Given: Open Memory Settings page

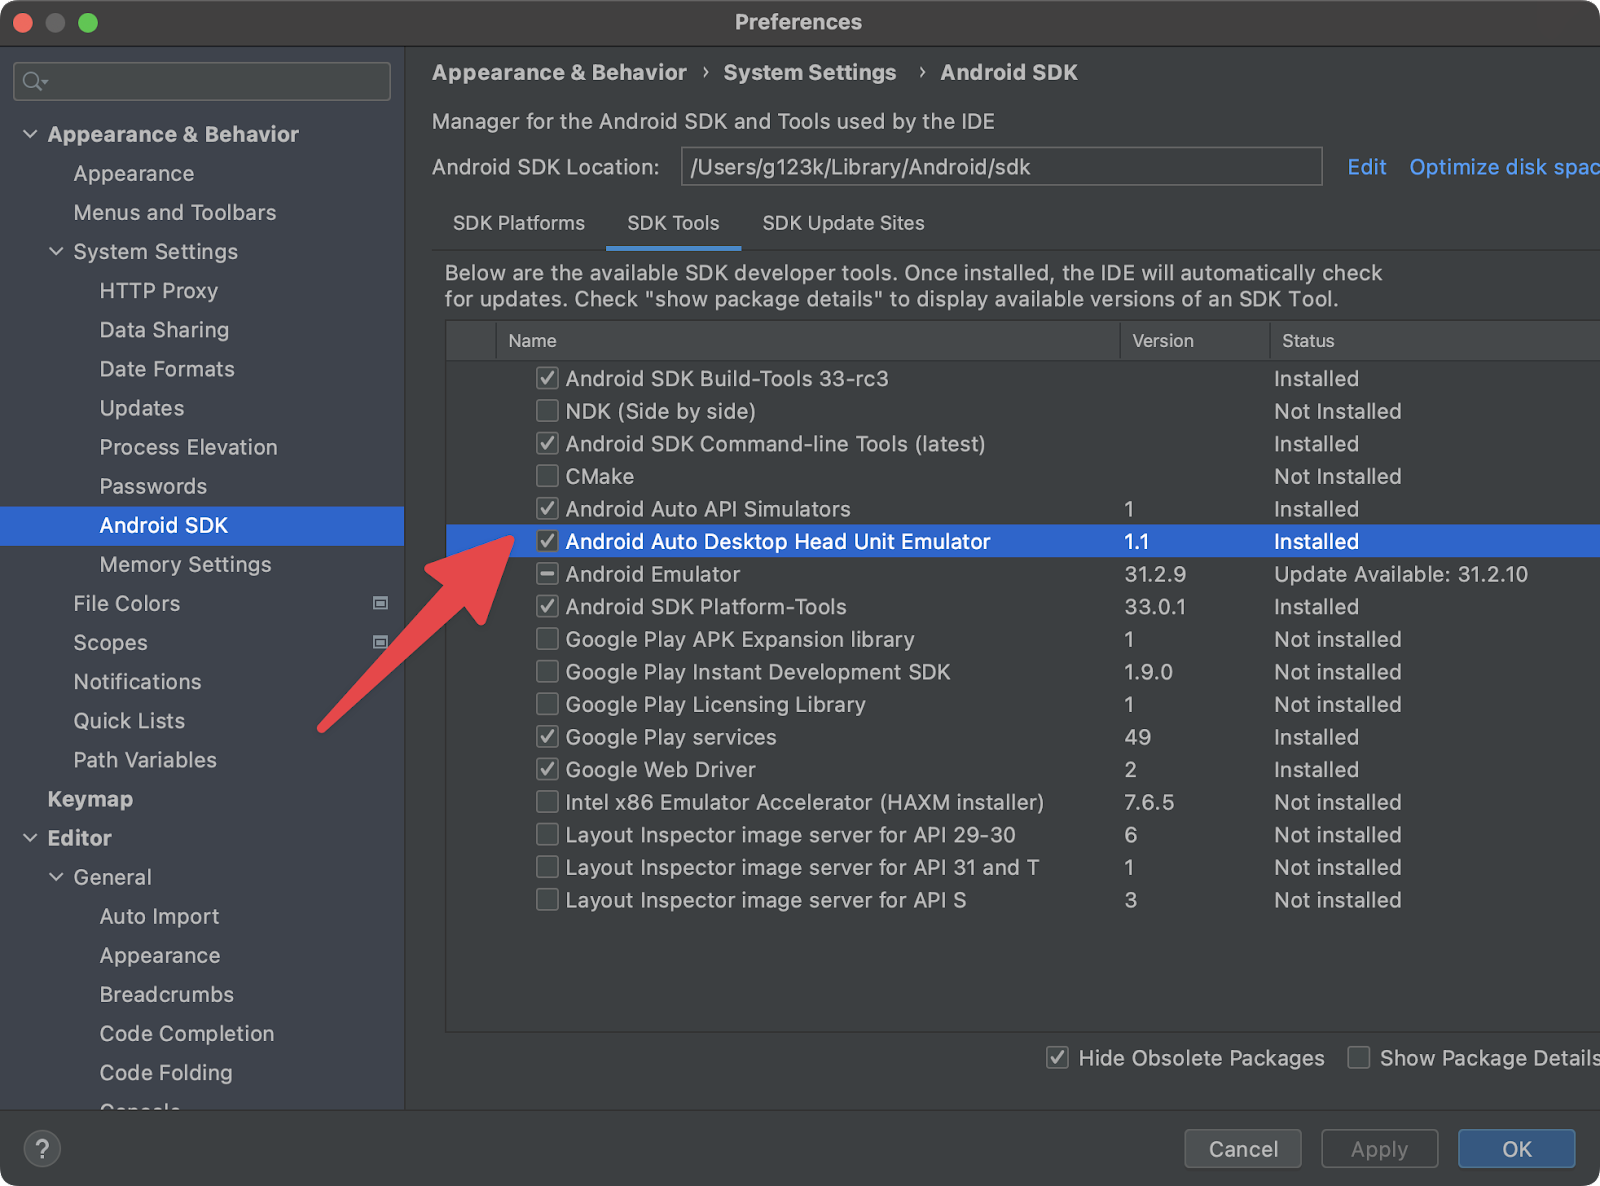Looking at the screenshot, I should click(x=185, y=564).
